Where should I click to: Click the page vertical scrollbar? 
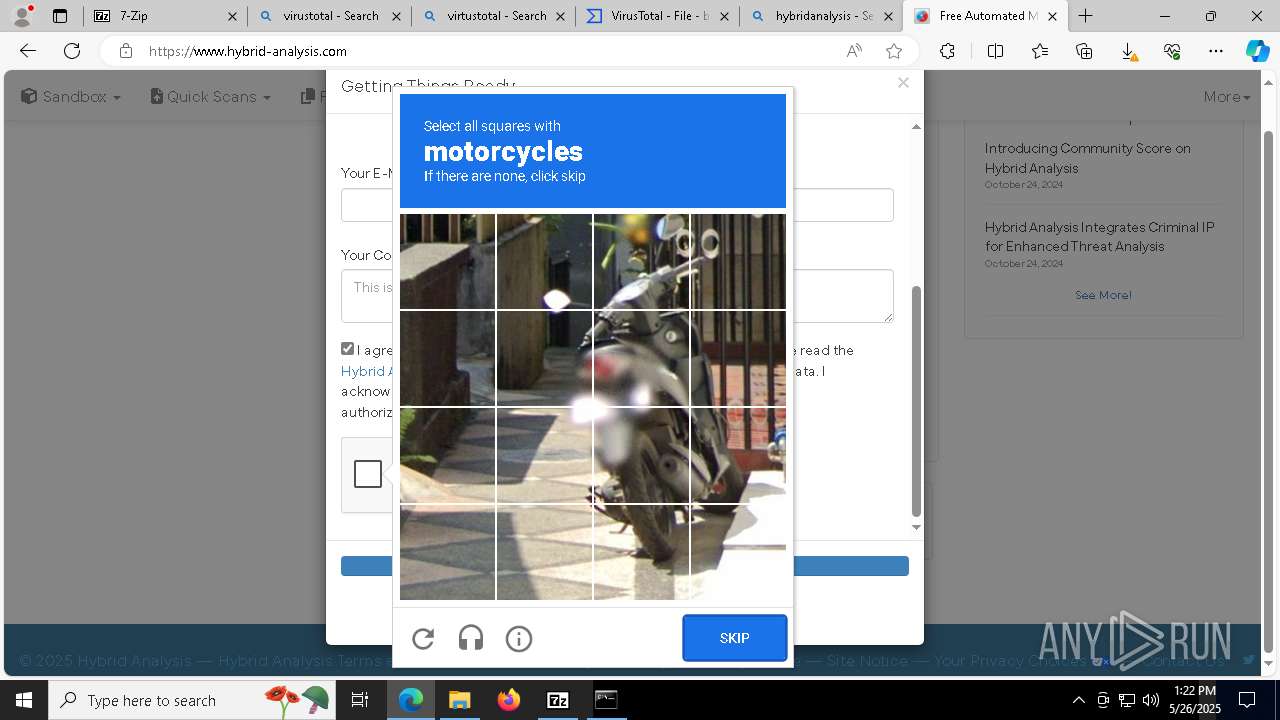click(1269, 390)
